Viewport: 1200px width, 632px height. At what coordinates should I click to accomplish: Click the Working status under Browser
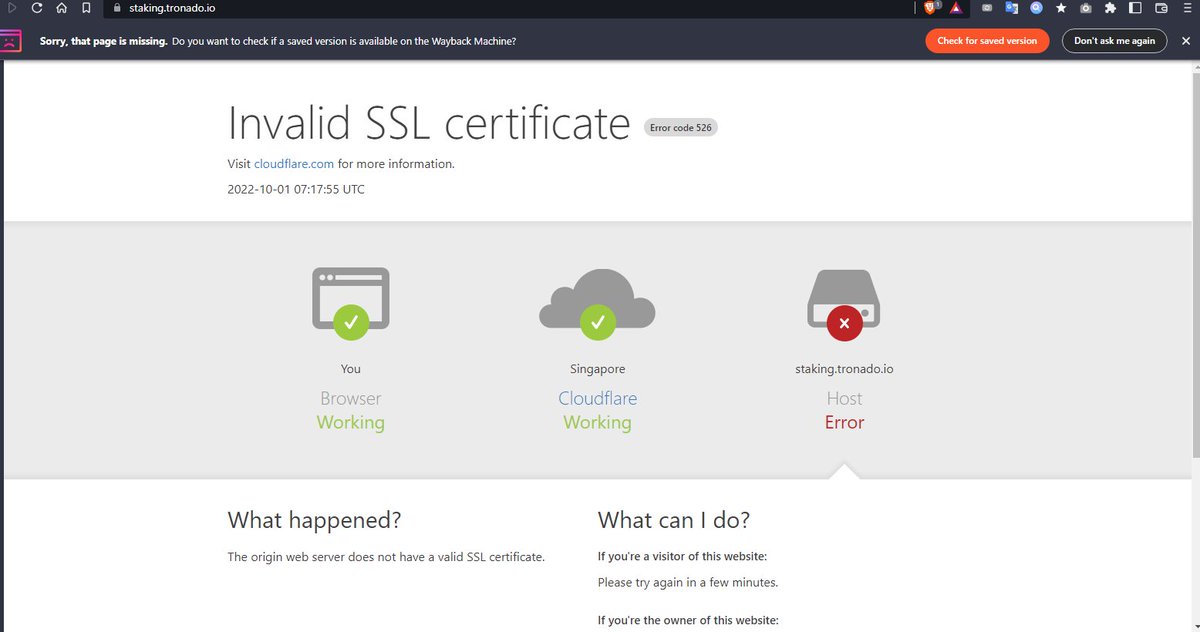350,422
